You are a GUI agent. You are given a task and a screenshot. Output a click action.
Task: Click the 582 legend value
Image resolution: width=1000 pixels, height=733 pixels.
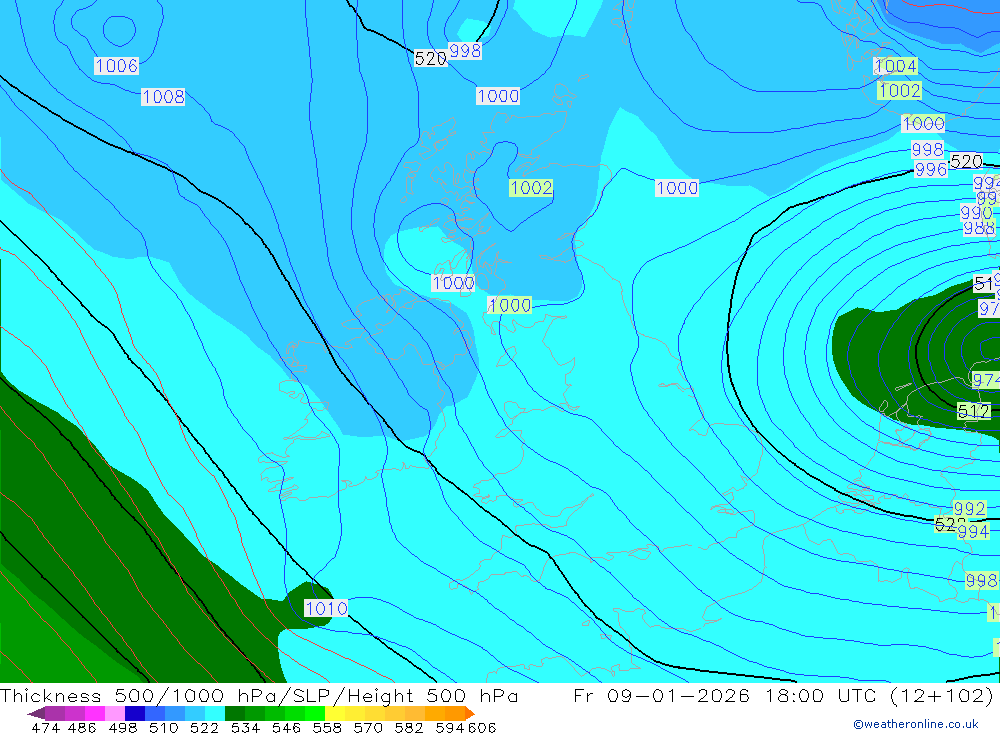point(409,728)
